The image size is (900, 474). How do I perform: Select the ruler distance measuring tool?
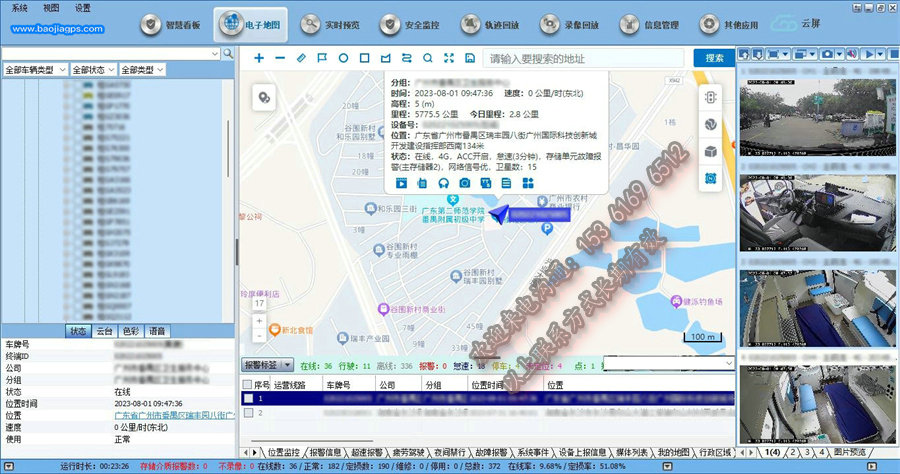[x=301, y=58]
